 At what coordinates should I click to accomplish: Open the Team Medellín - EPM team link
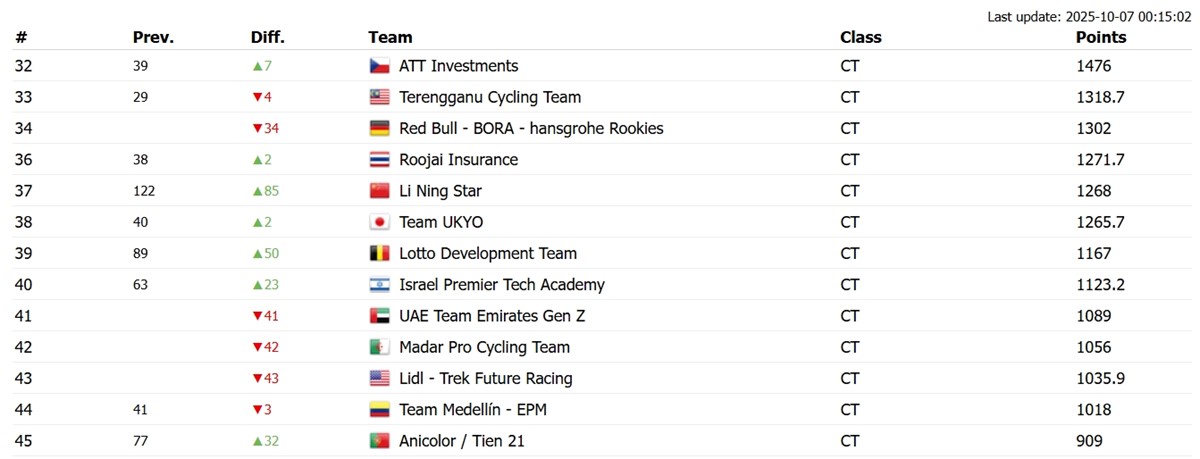pyautogui.click(x=472, y=410)
